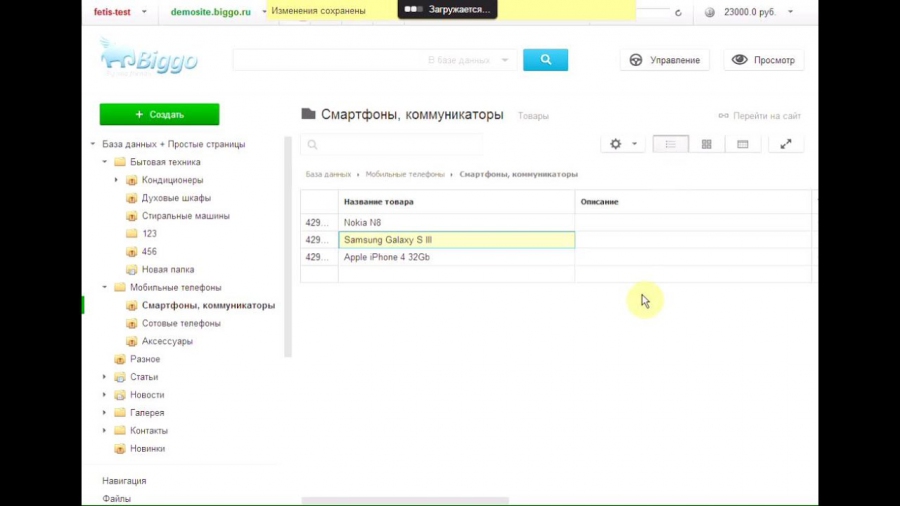Viewport: 900px width, 506px height.
Task: Collapse the База данных + Простые страницы tree
Action: pos(93,144)
